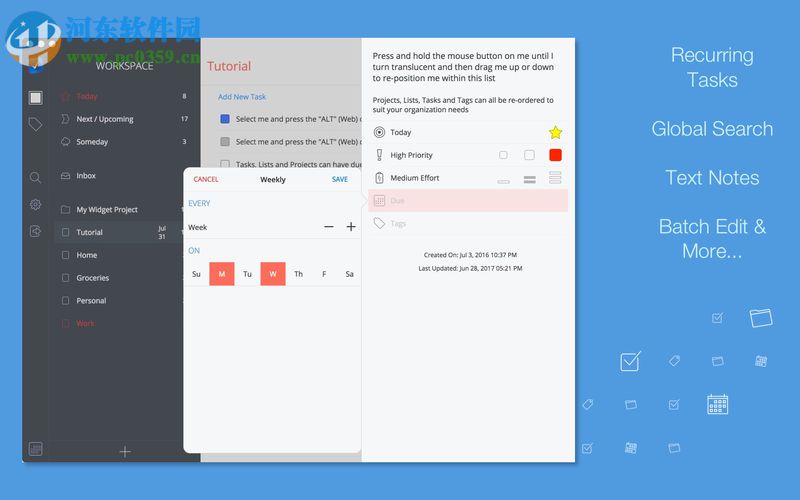Click the 'Week' interval label
Image resolution: width=800 pixels, height=500 pixels.
tap(197, 227)
